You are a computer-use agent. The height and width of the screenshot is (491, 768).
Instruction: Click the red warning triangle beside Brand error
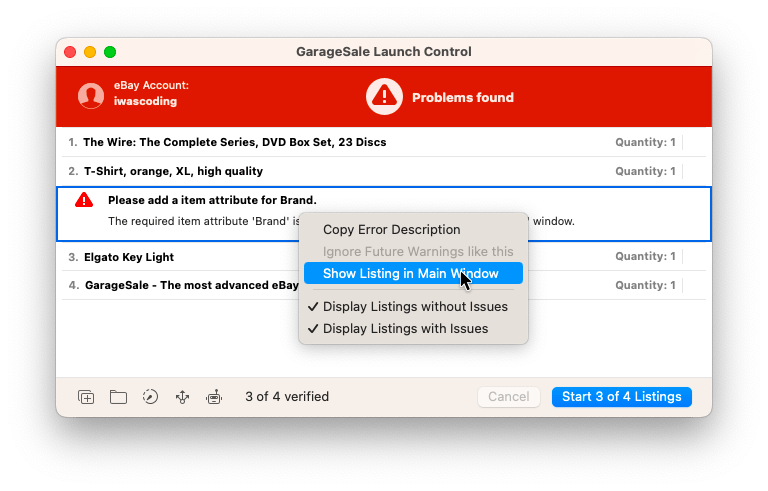(x=84, y=200)
